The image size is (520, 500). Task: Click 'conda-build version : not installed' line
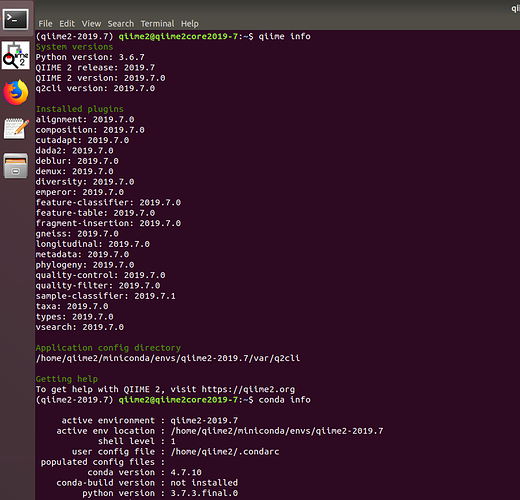[x=147, y=483]
